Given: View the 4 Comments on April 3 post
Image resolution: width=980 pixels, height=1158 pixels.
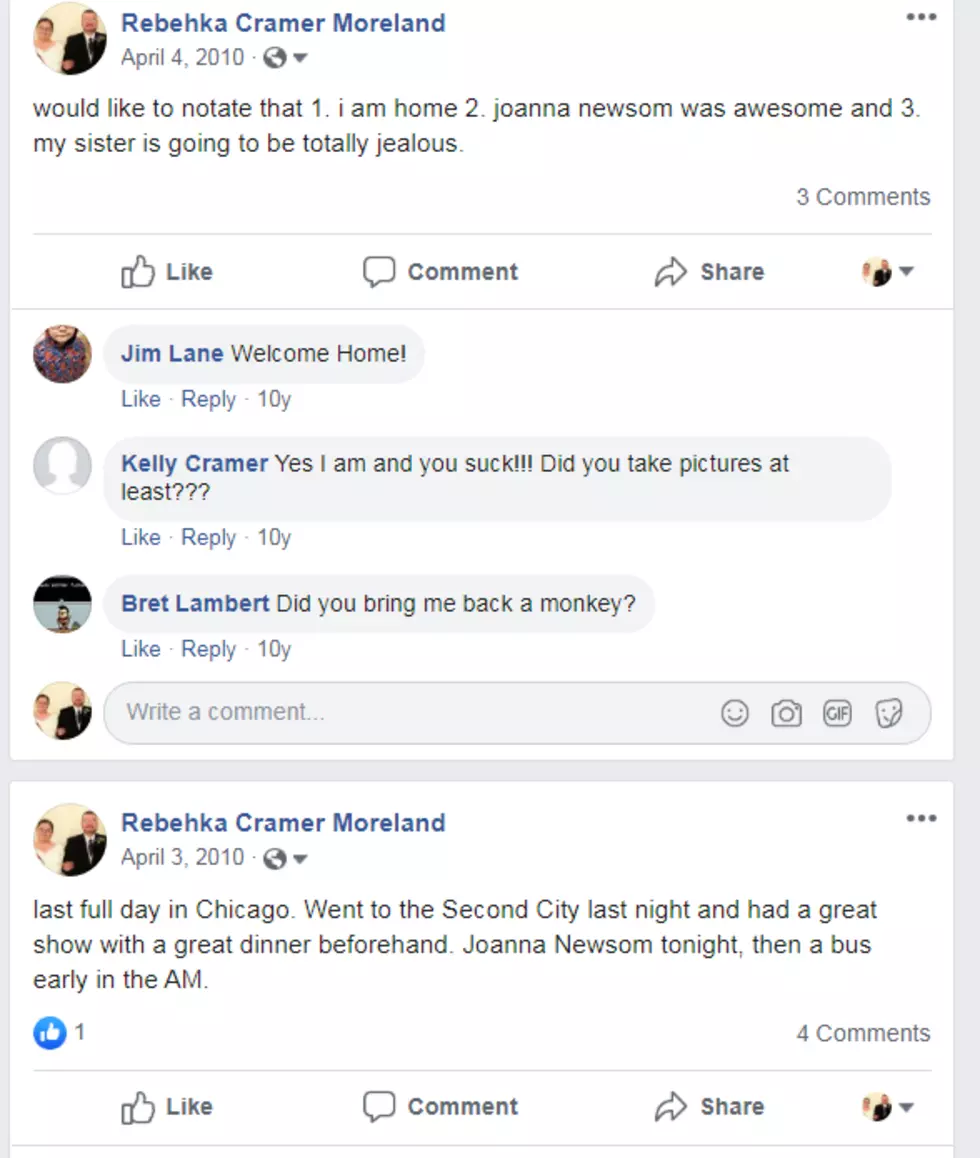Looking at the screenshot, I should pyautogui.click(x=863, y=1033).
